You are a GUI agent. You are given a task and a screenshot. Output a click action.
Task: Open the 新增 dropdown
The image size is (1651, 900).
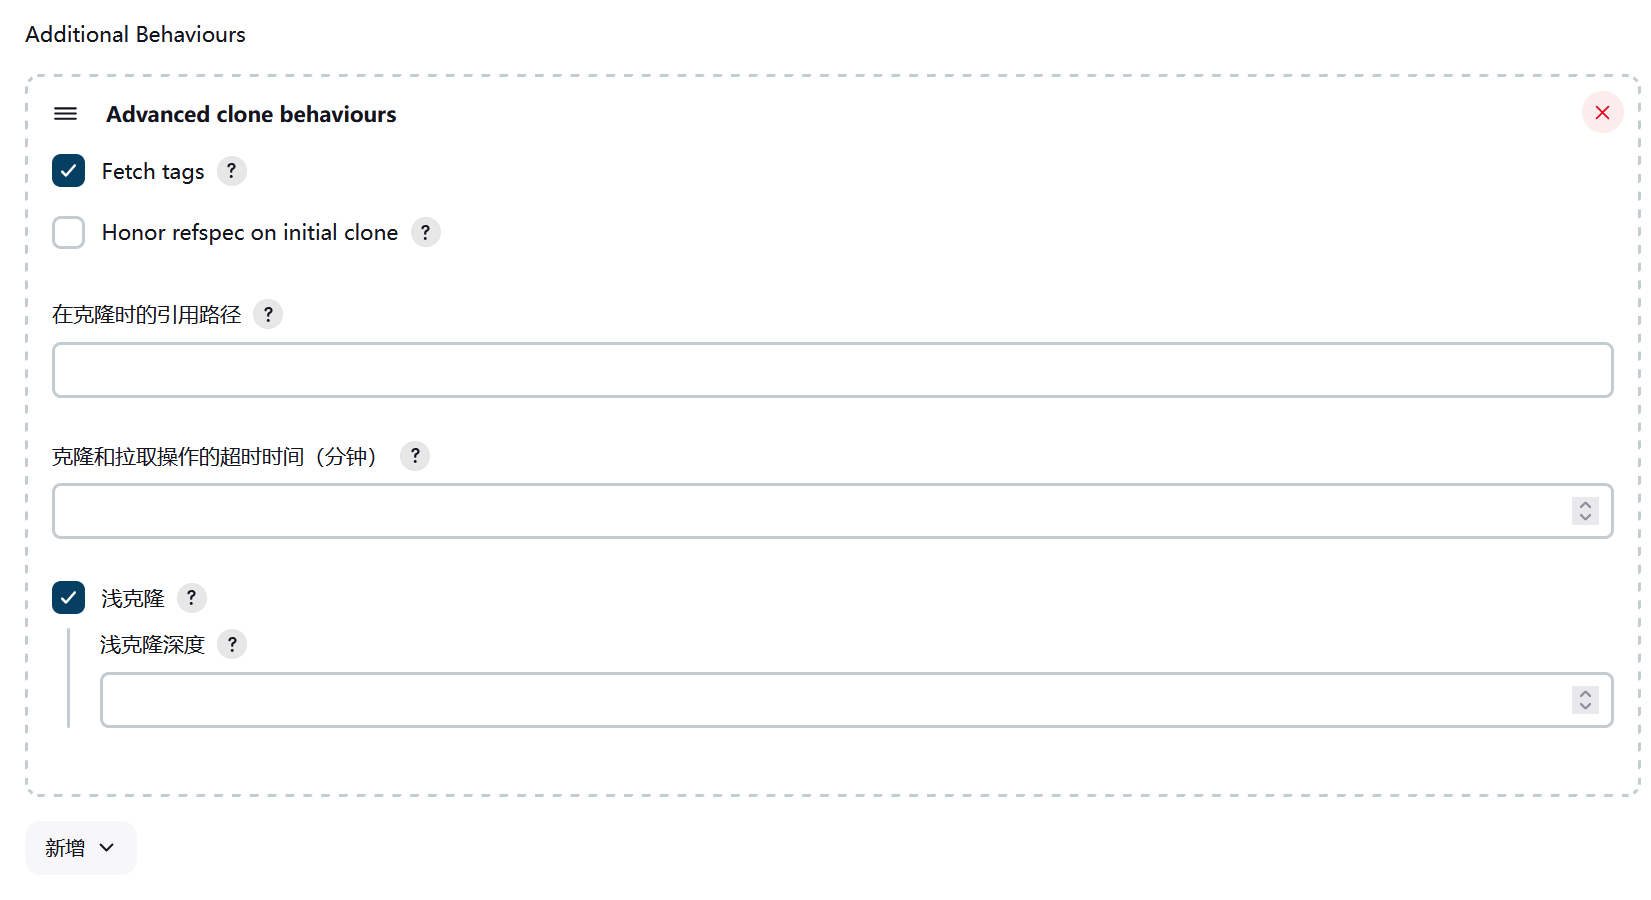pyautogui.click(x=80, y=848)
